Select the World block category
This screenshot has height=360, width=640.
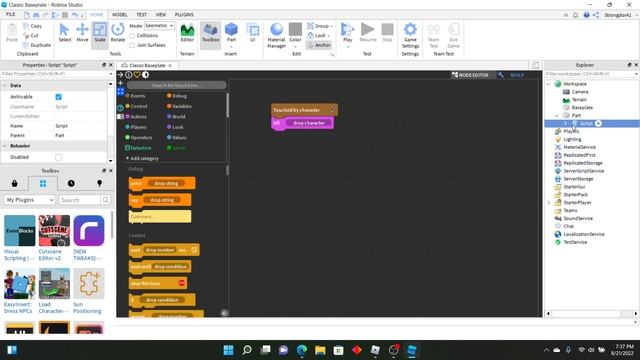coord(176,117)
